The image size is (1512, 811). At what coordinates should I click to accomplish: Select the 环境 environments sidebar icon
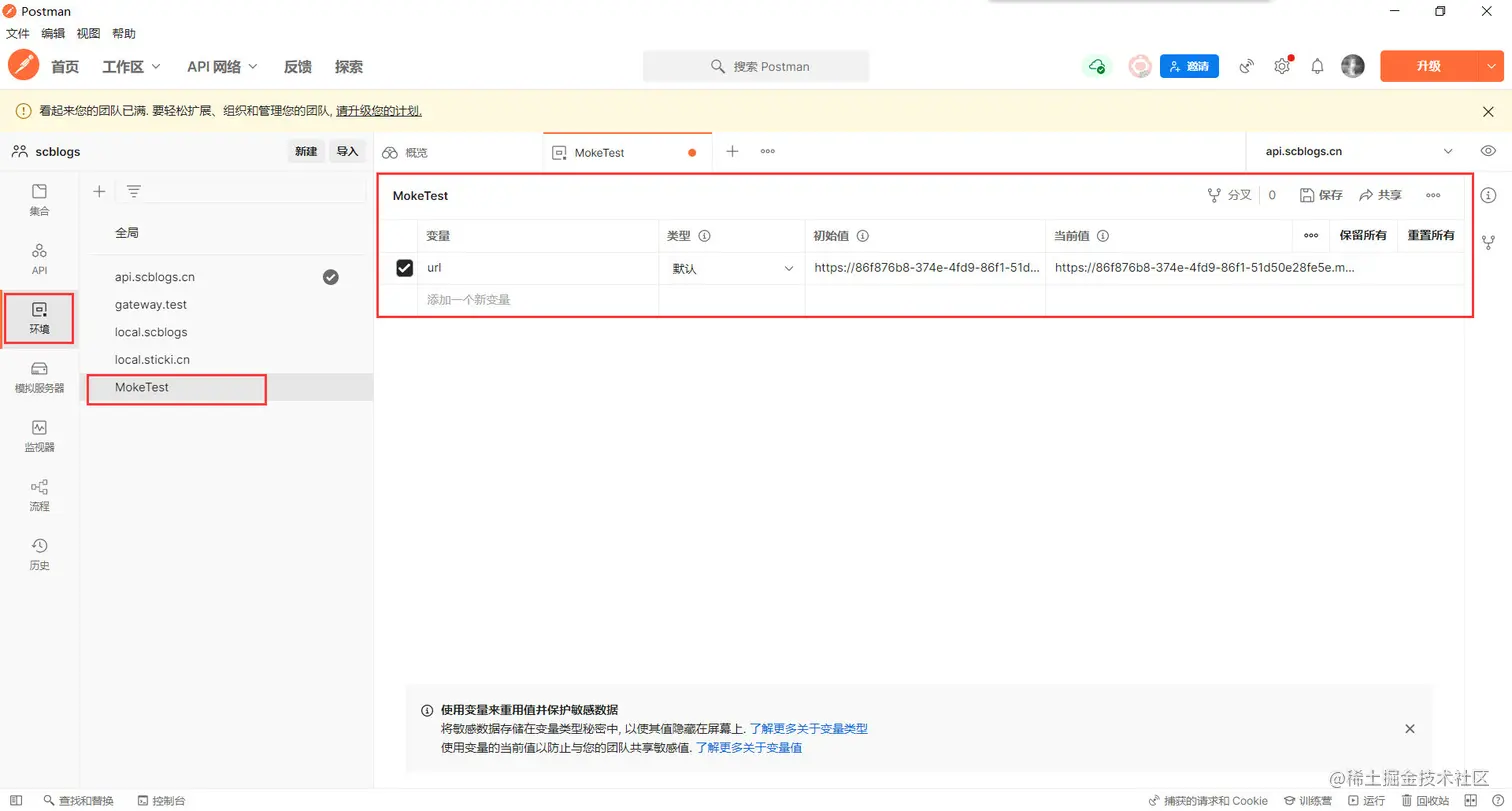(39, 318)
